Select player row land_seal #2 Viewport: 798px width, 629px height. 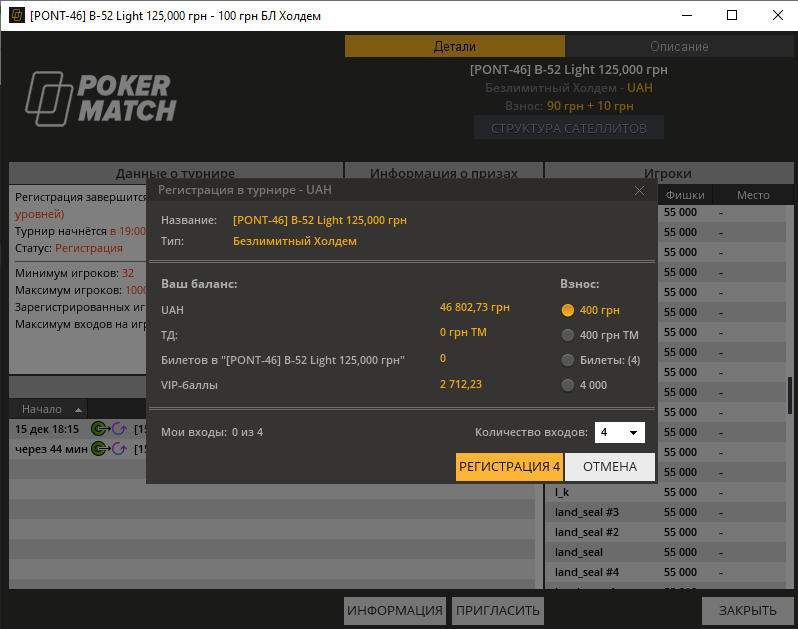point(667,532)
